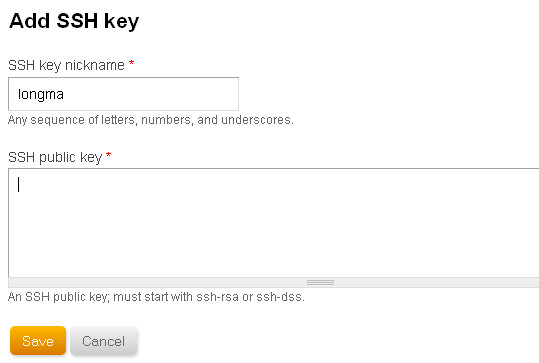Screen dimensions: 539x363
Task: Click the orange Save button
Action: pos(38,340)
